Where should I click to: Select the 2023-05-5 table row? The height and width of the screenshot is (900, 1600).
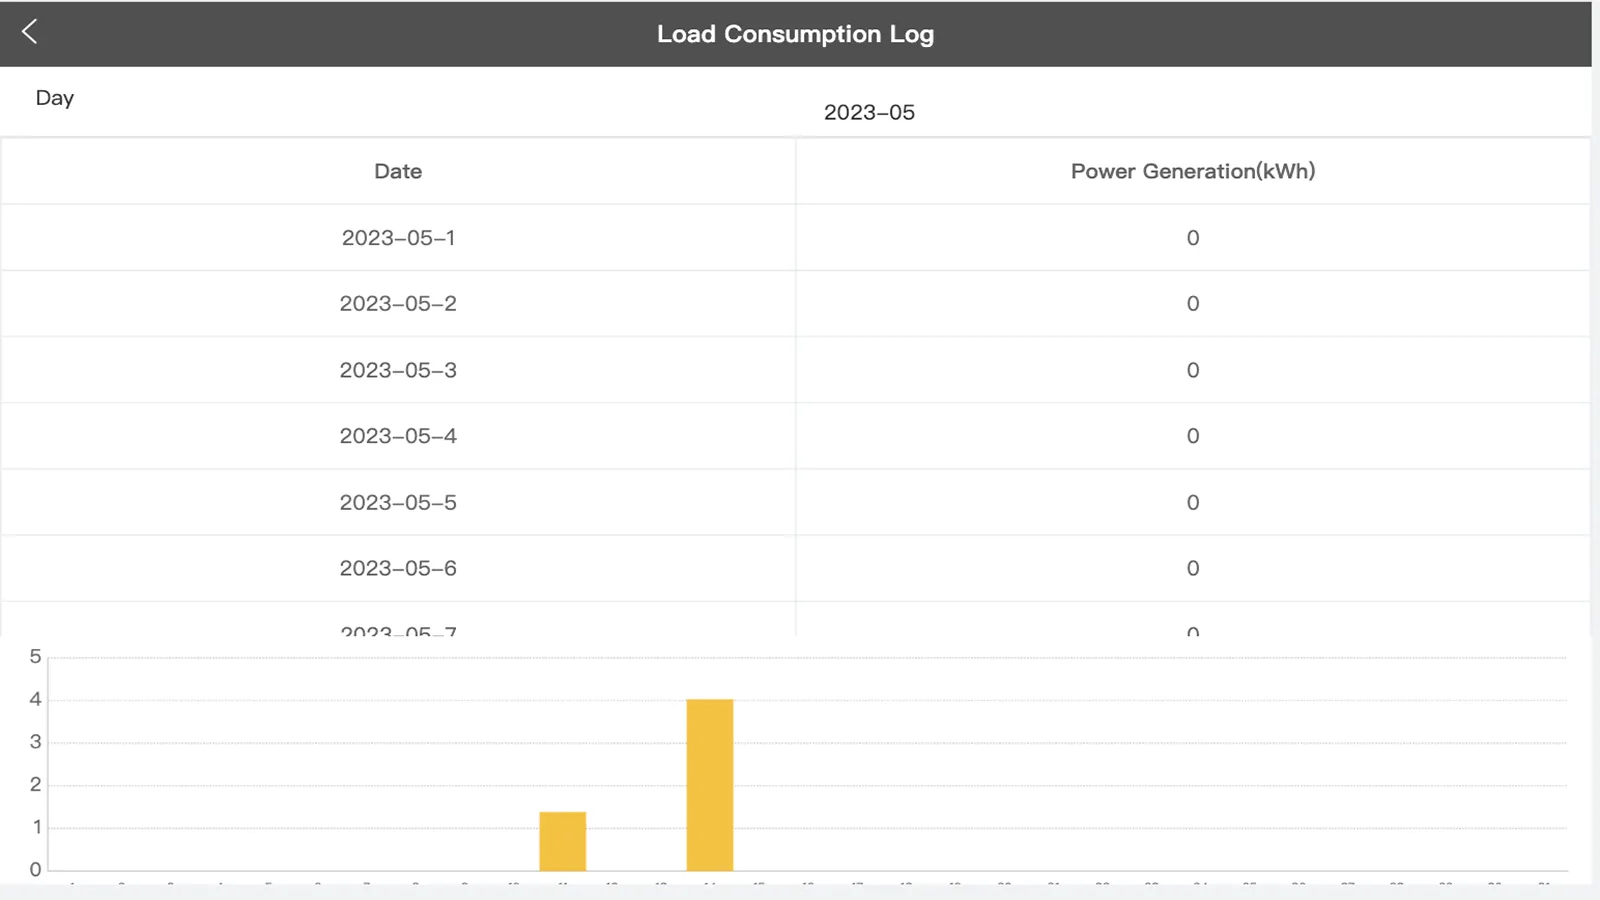click(397, 501)
